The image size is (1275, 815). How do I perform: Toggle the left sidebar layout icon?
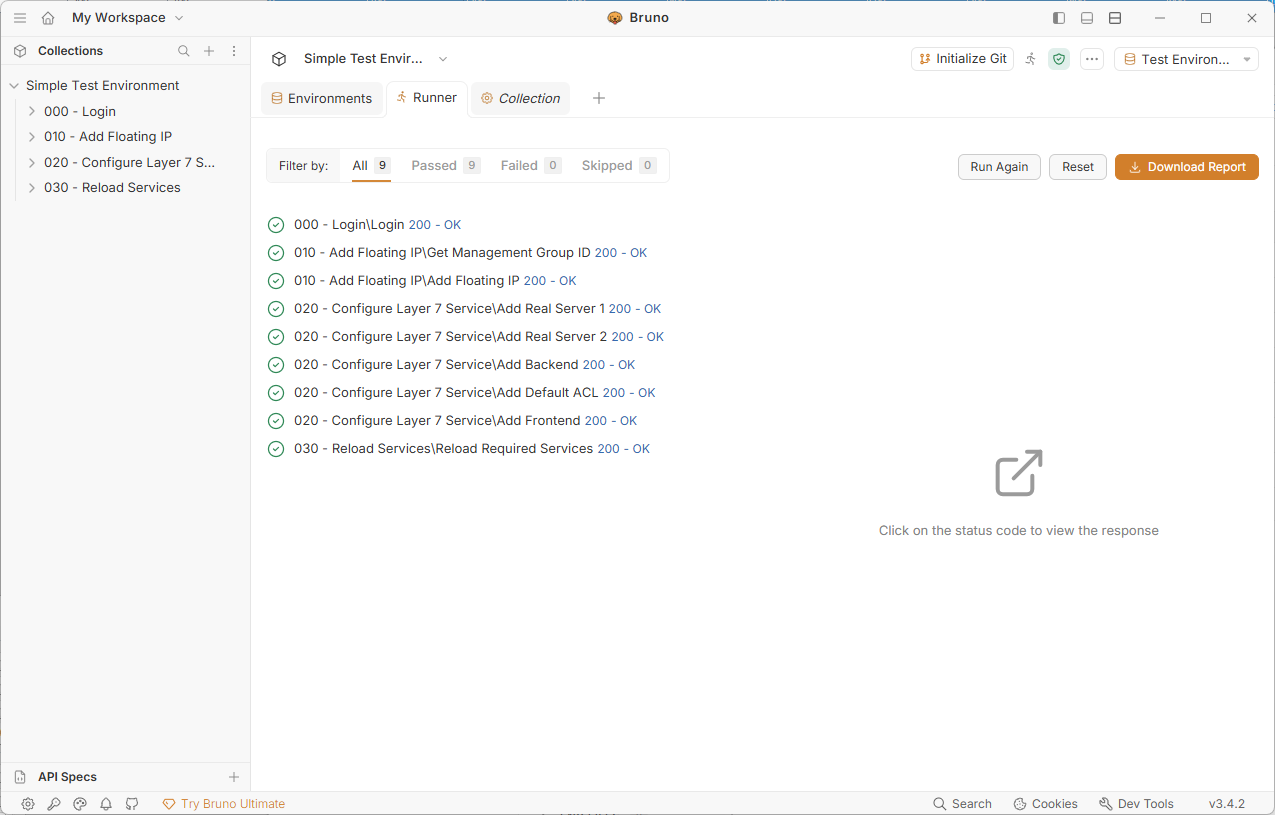(1059, 18)
